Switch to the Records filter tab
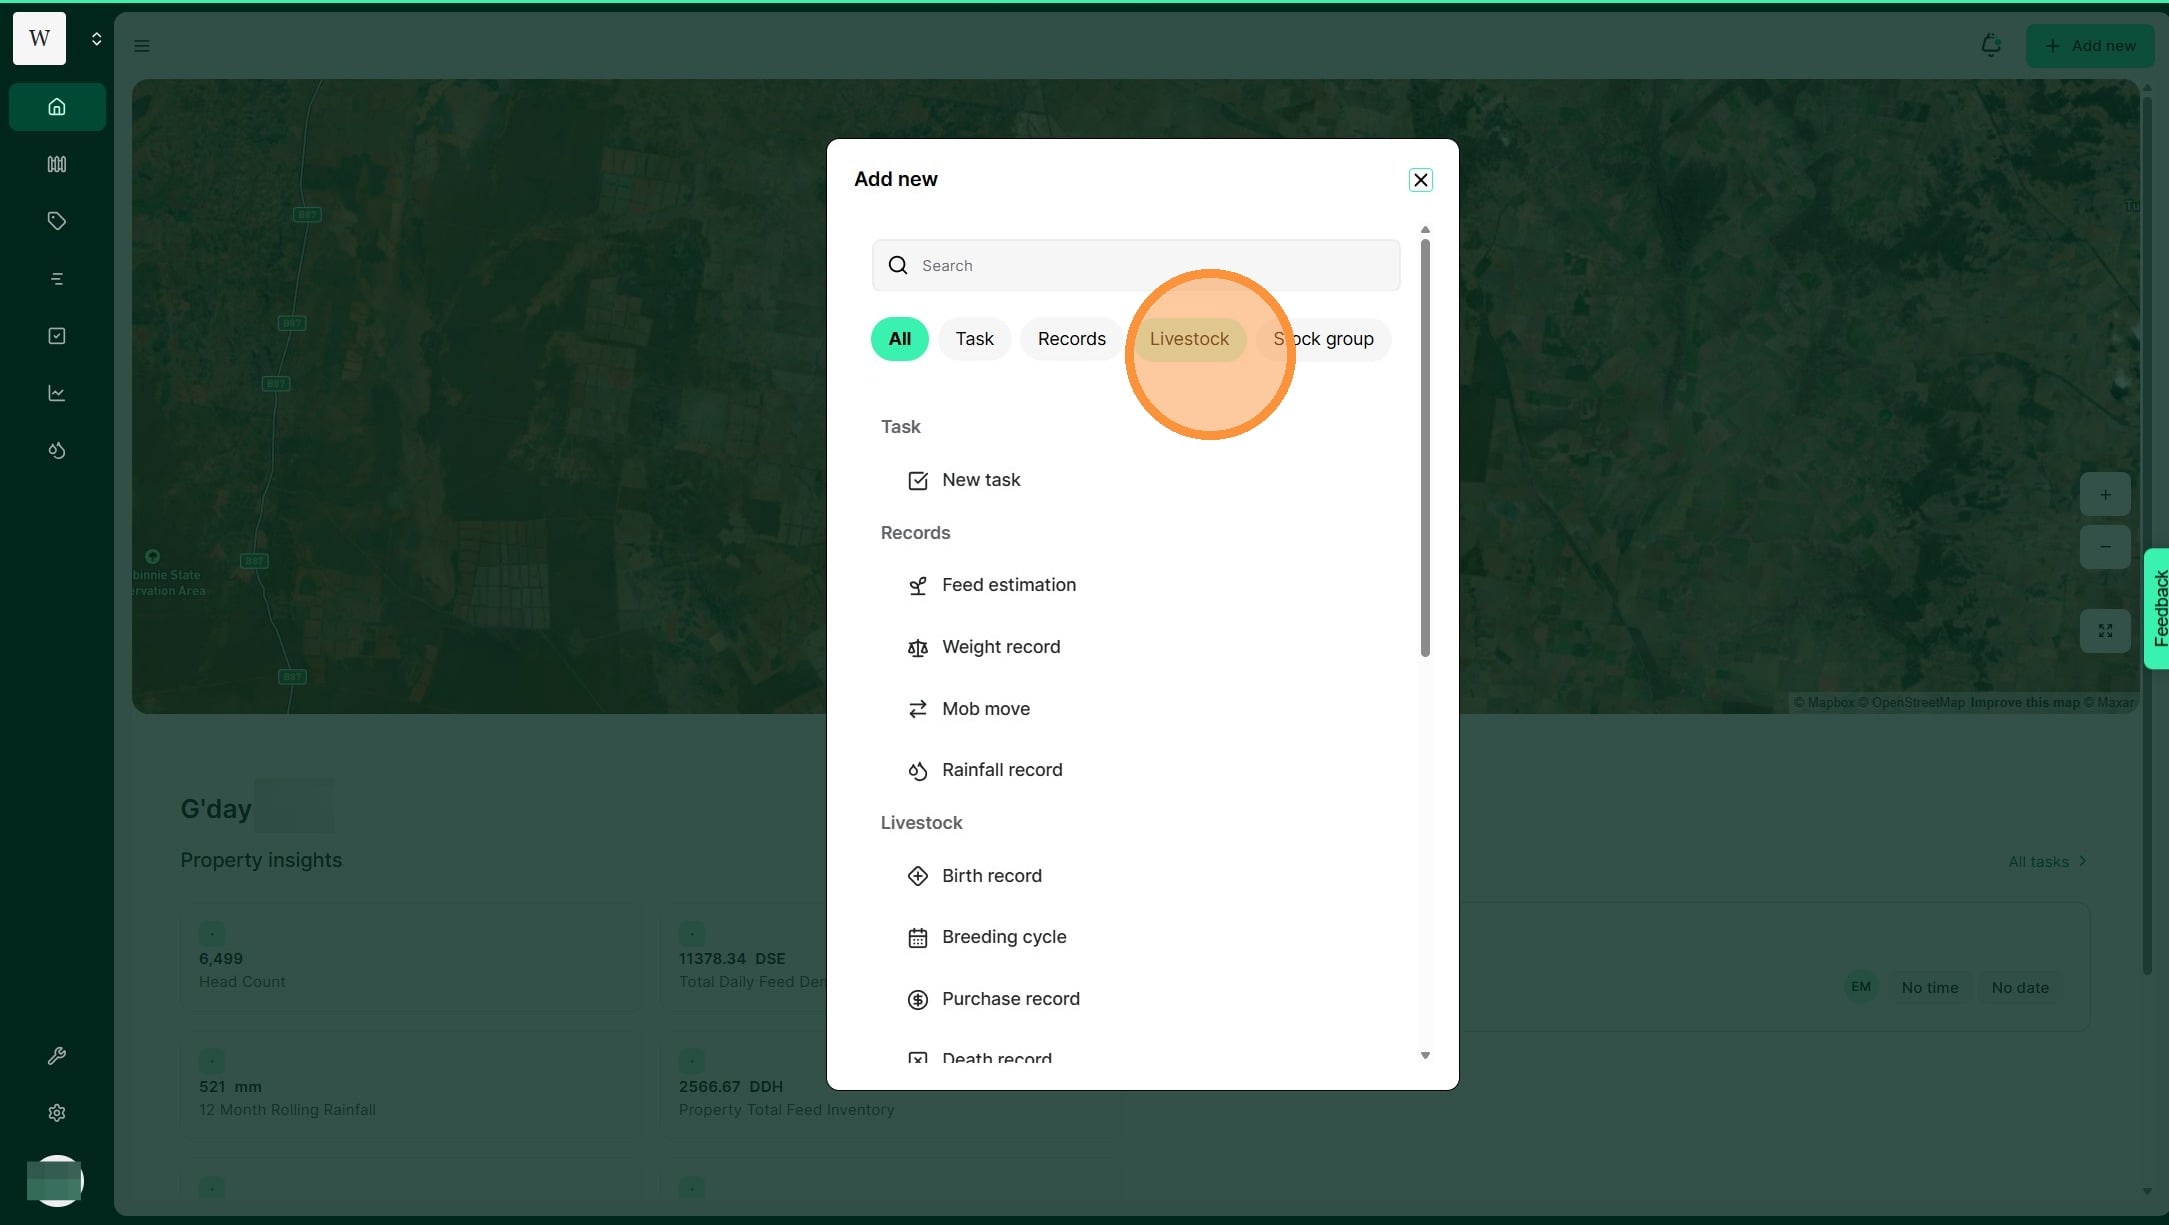The width and height of the screenshot is (2169, 1225). [x=1071, y=339]
